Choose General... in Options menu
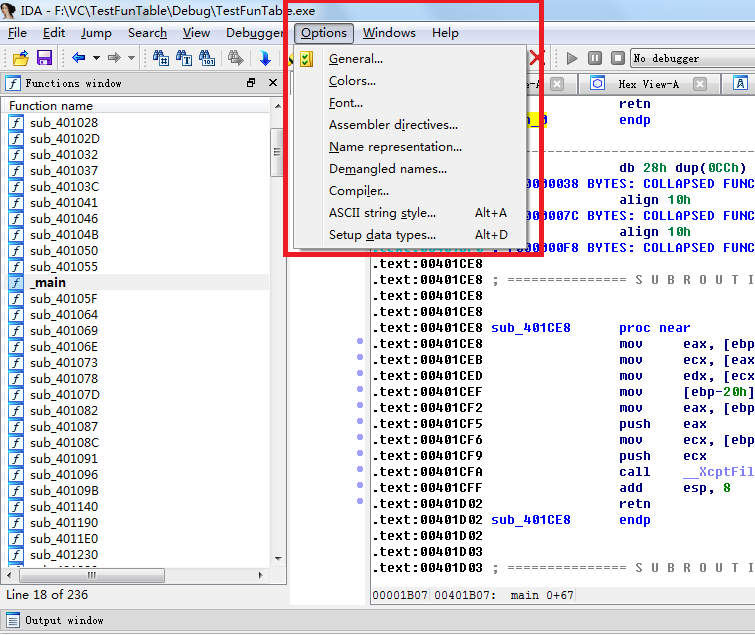 (410, 59)
